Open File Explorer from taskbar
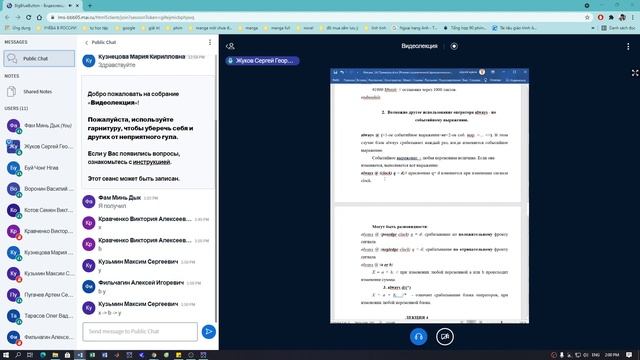Screen dimensions: 640x360 [x=55, y=355]
